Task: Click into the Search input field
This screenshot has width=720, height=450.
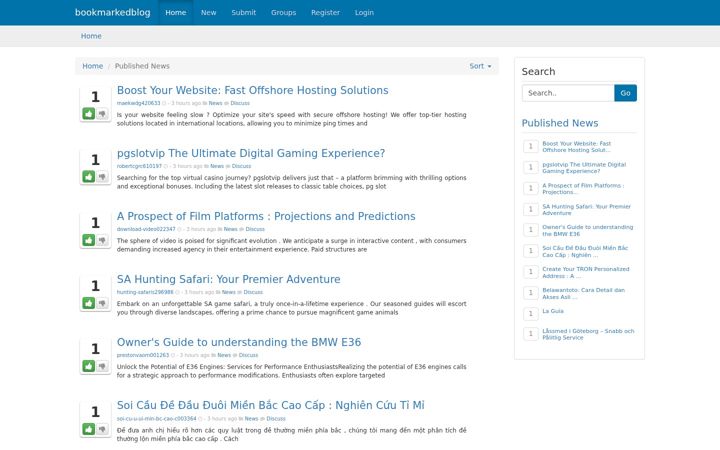Action: pyautogui.click(x=568, y=93)
